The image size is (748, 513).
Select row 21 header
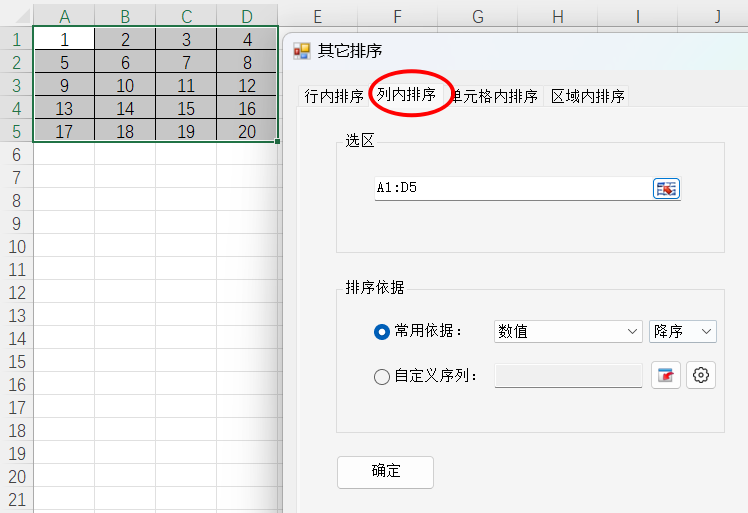coord(17,499)
